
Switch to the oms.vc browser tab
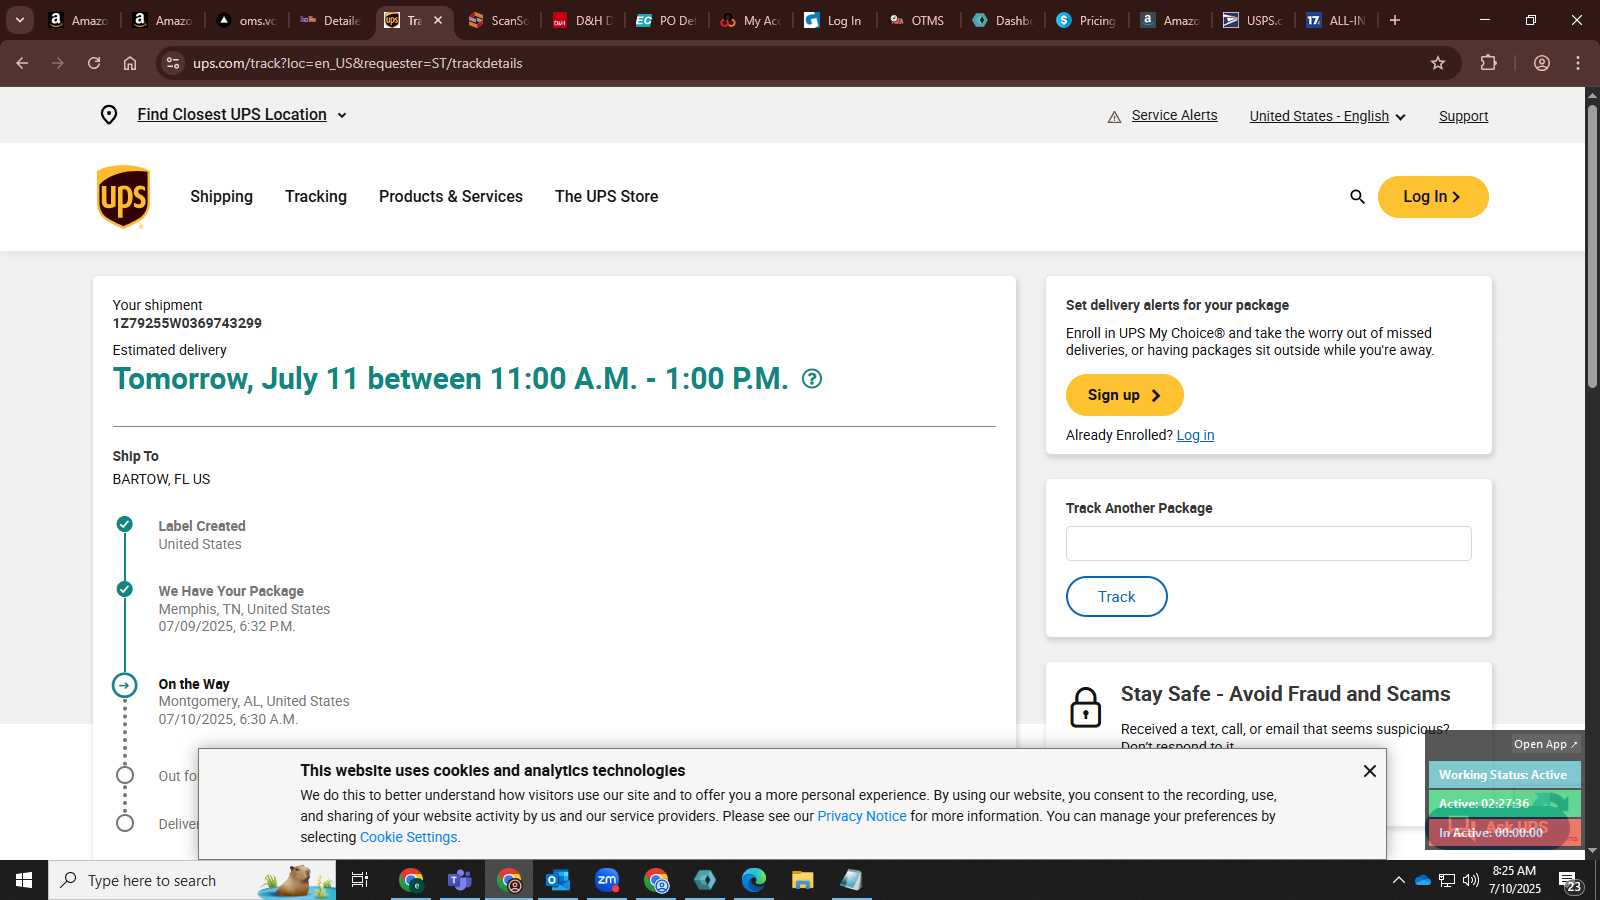click(246, 20)
